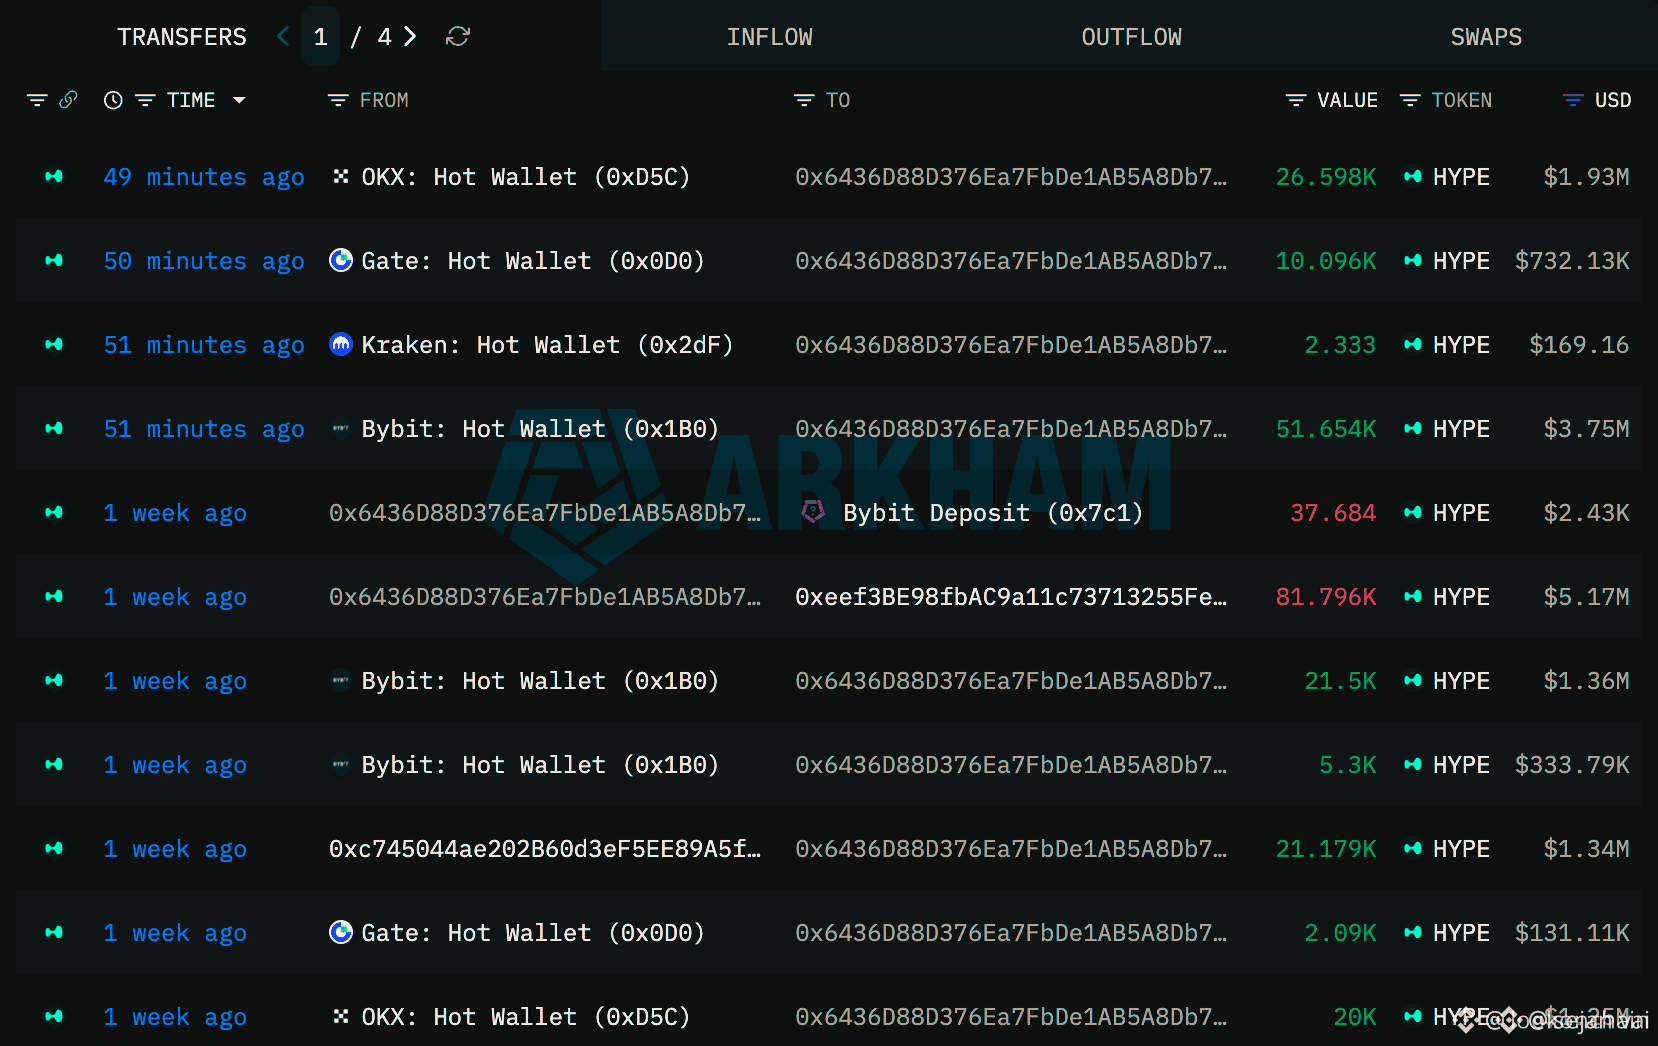Filter by TO column
The width and height of the screenshot is (1658, 1046).
(804, 100)
